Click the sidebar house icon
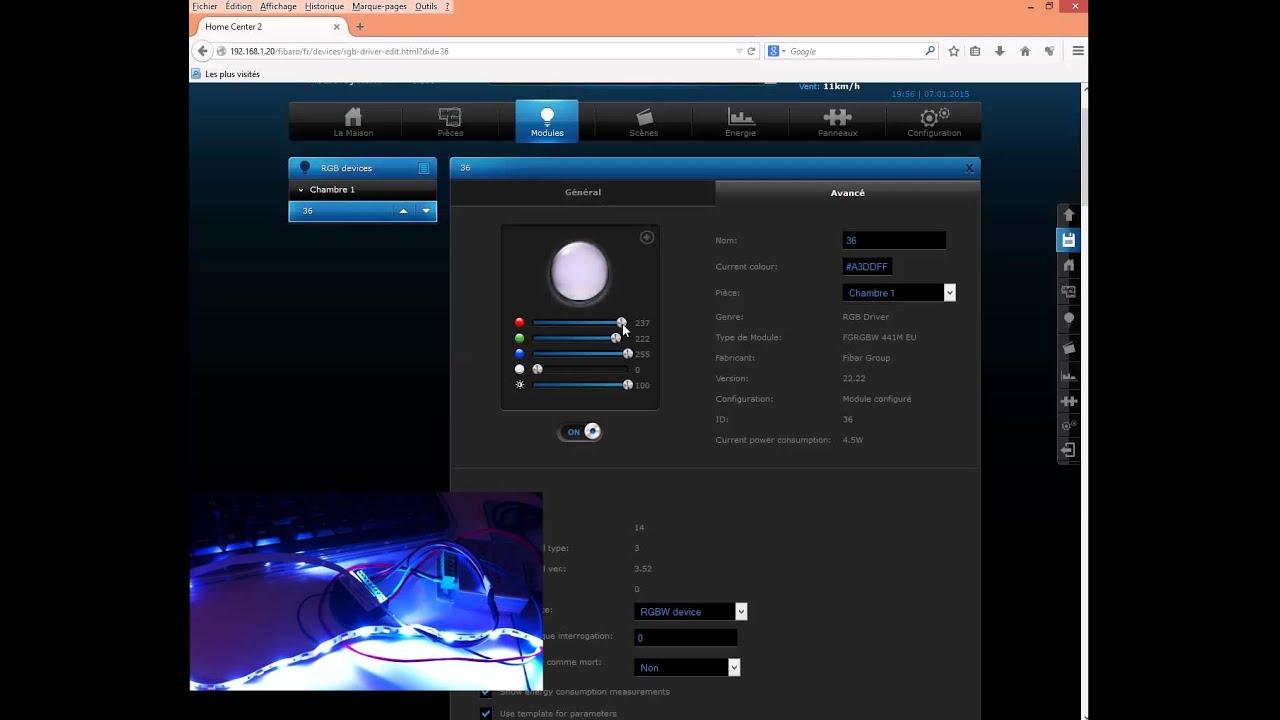The width and height of the screenshot is (1280, 720). (1068, 265)
